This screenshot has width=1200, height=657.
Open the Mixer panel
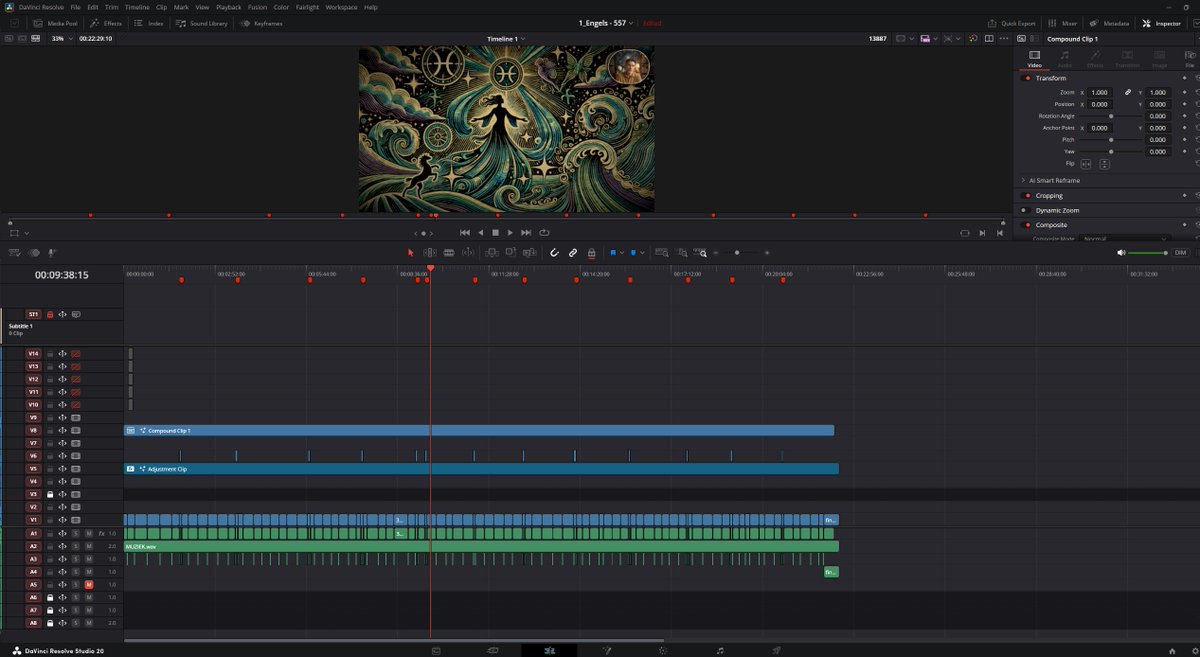[x=1063, y=22]
